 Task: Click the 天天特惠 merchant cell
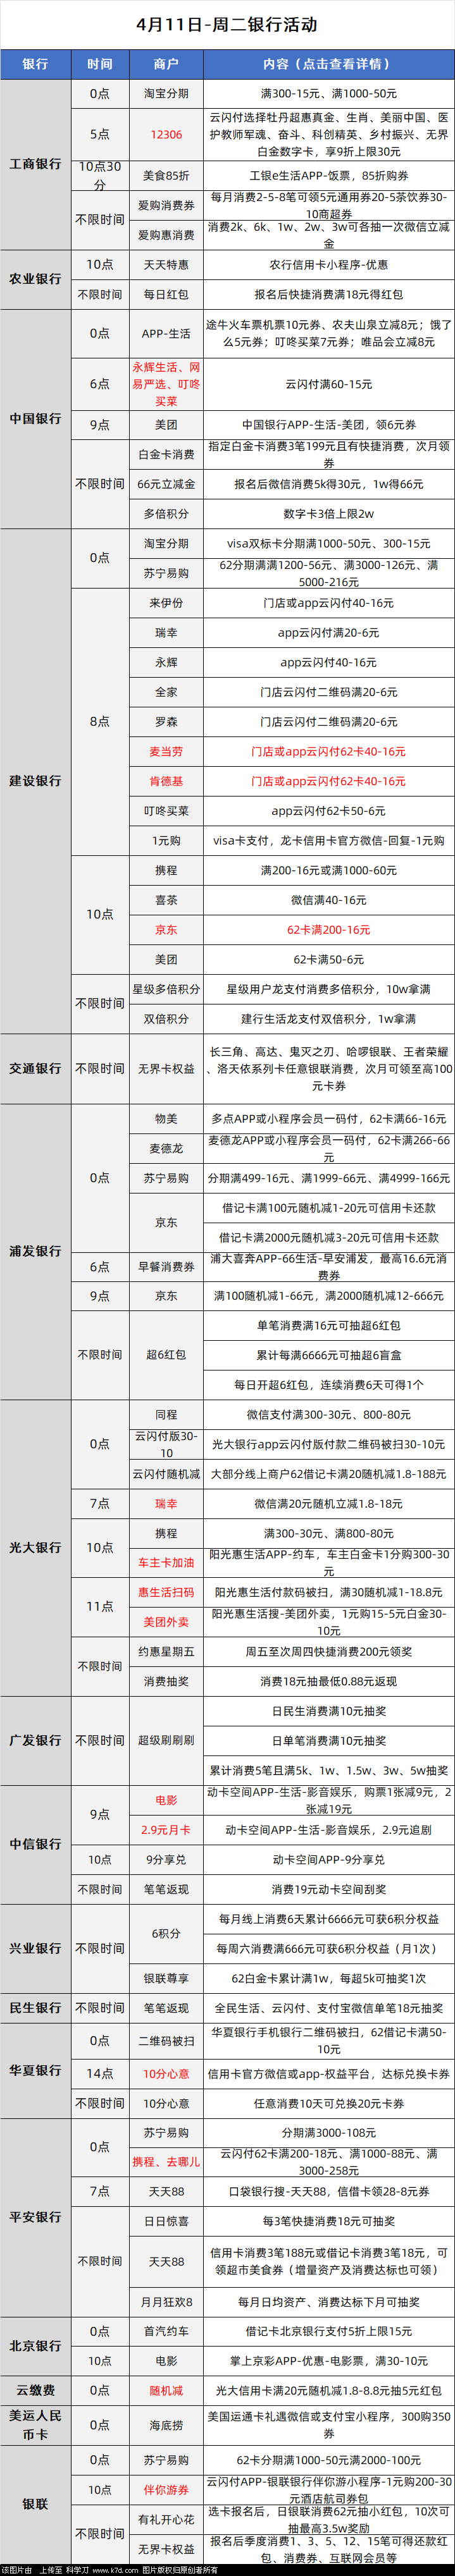(166, 265)
